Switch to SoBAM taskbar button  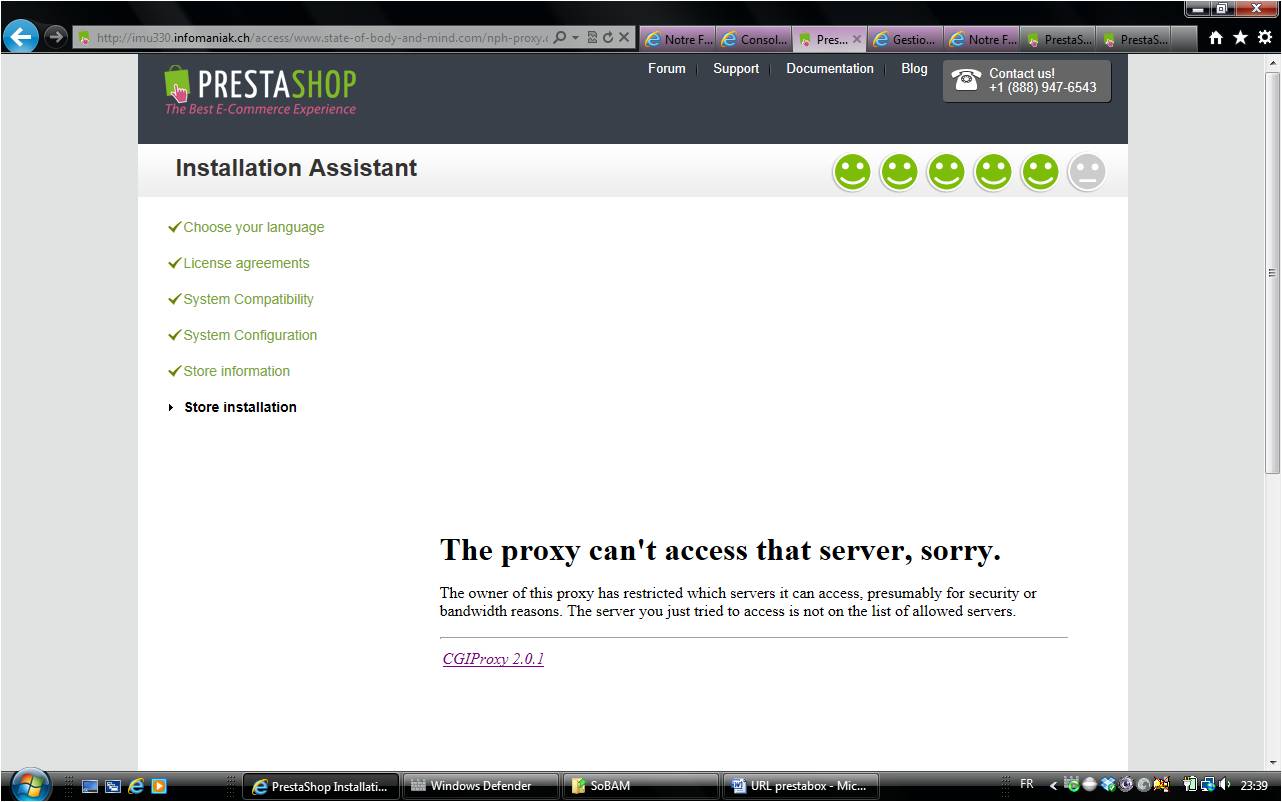(641, 786)
